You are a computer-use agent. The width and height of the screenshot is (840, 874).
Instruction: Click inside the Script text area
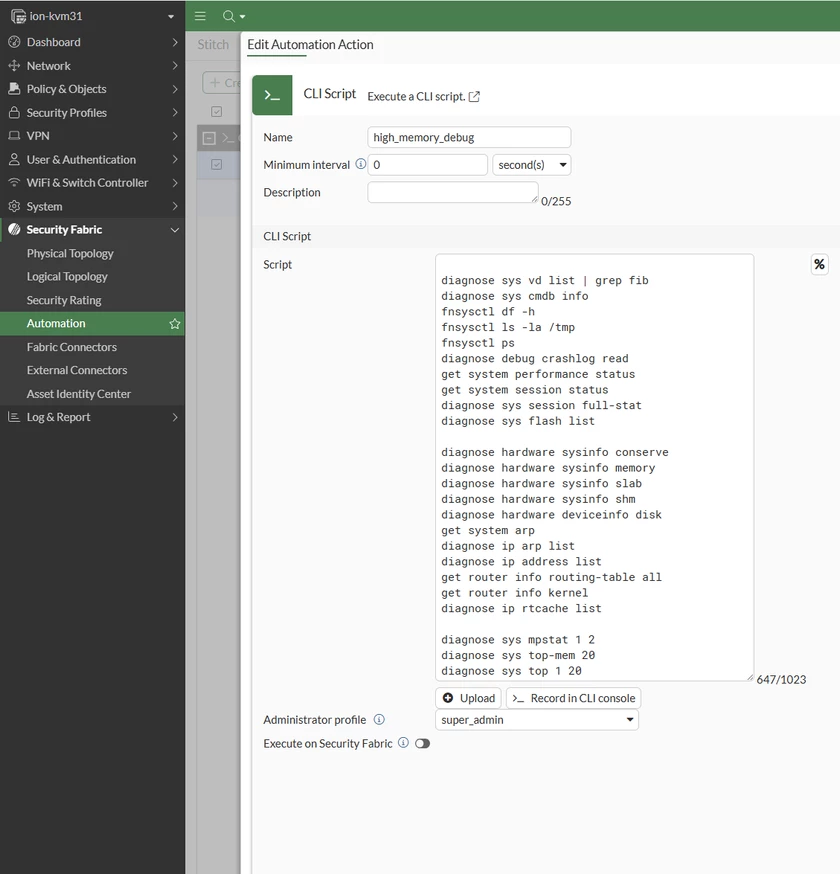[594, 467]
